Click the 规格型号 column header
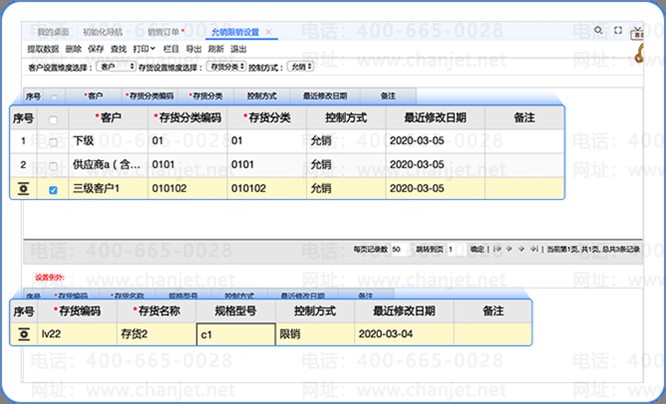The height and width of the screenshot is (404, 666). click(x=236, y=311)
